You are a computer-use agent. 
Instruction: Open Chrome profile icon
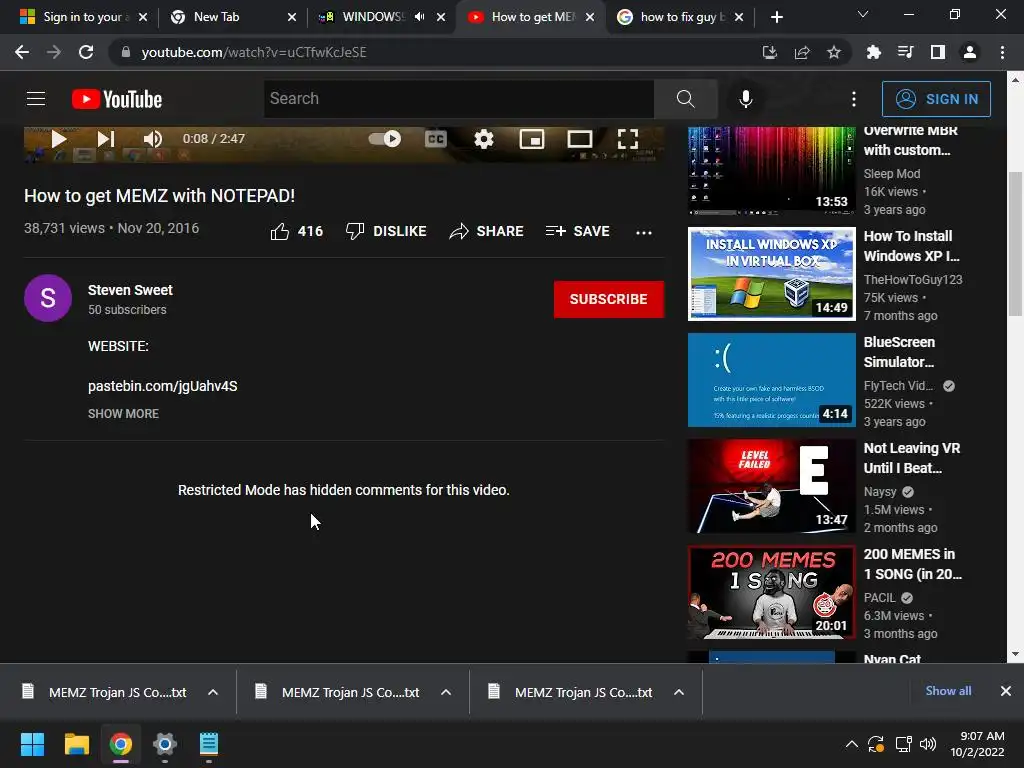[x=970, y=52]
